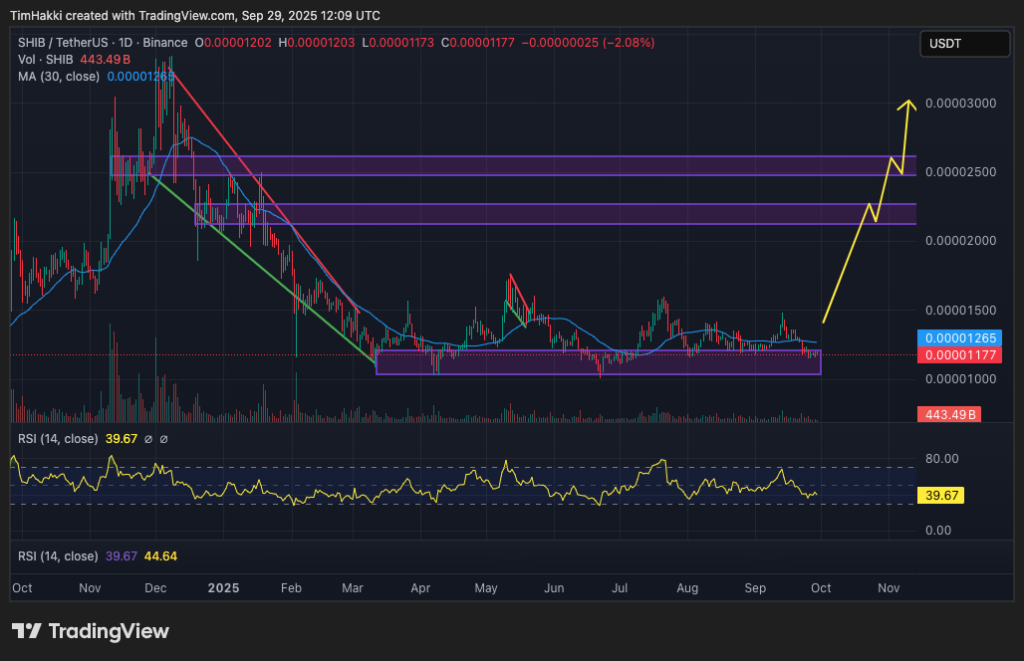Click the TradingView.com text in header
The width and height of the screenshot is (1024, 661).
click(177, 16)
